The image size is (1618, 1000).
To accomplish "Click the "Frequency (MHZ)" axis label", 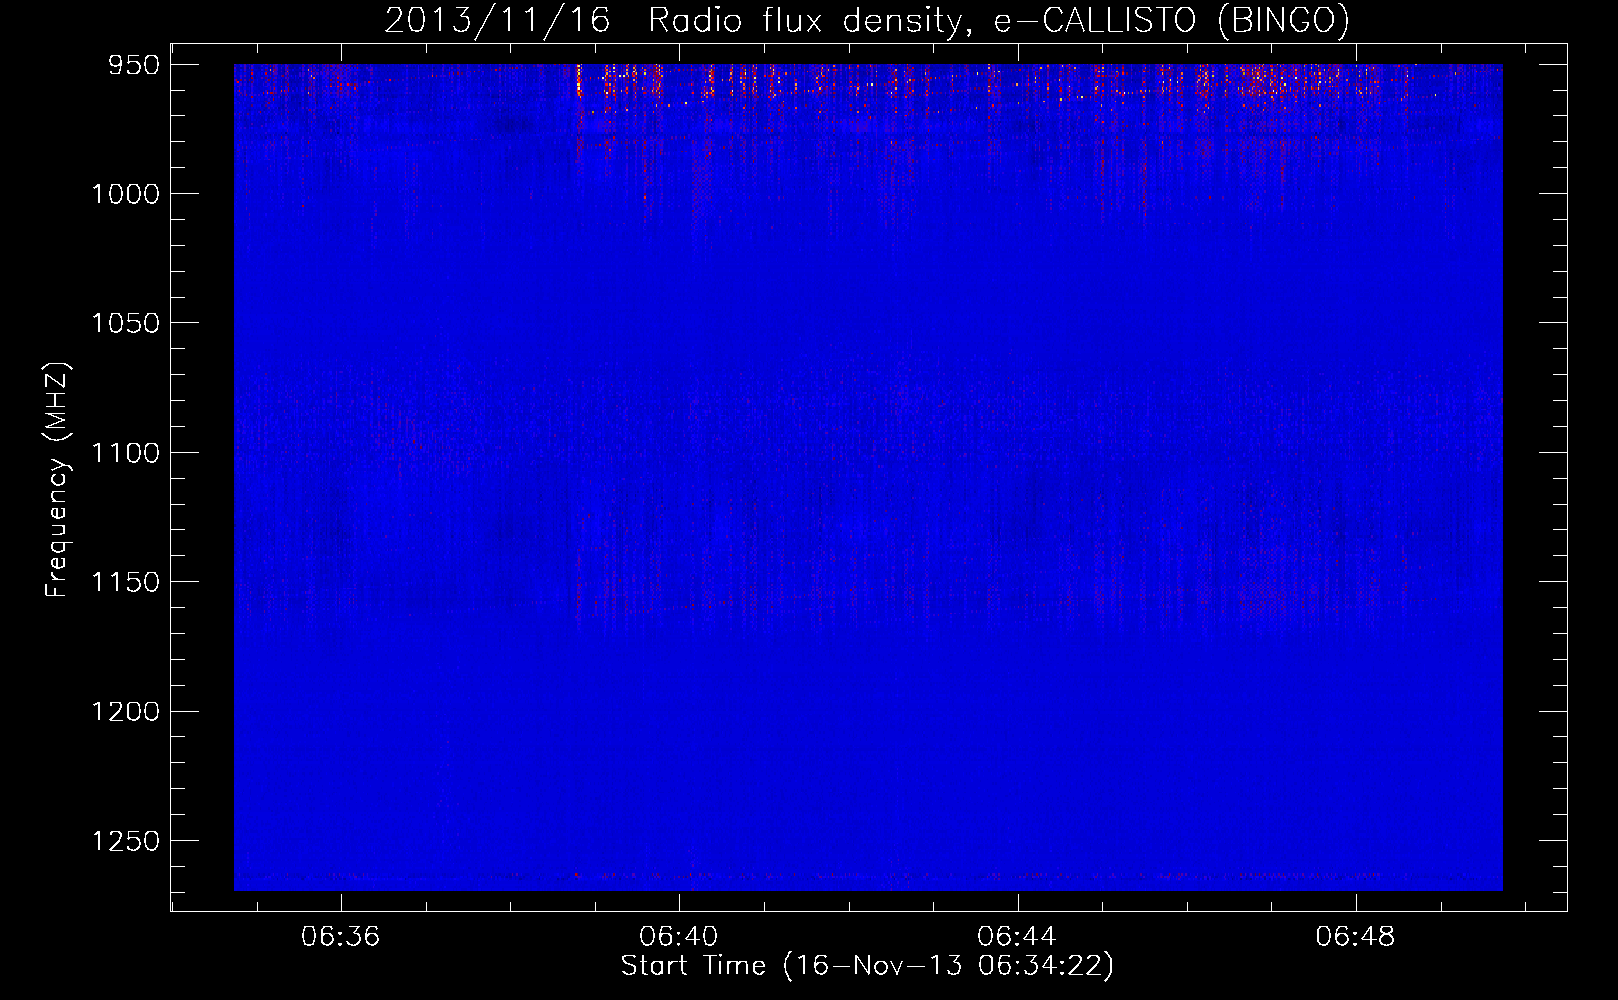I will coord(57,480).
